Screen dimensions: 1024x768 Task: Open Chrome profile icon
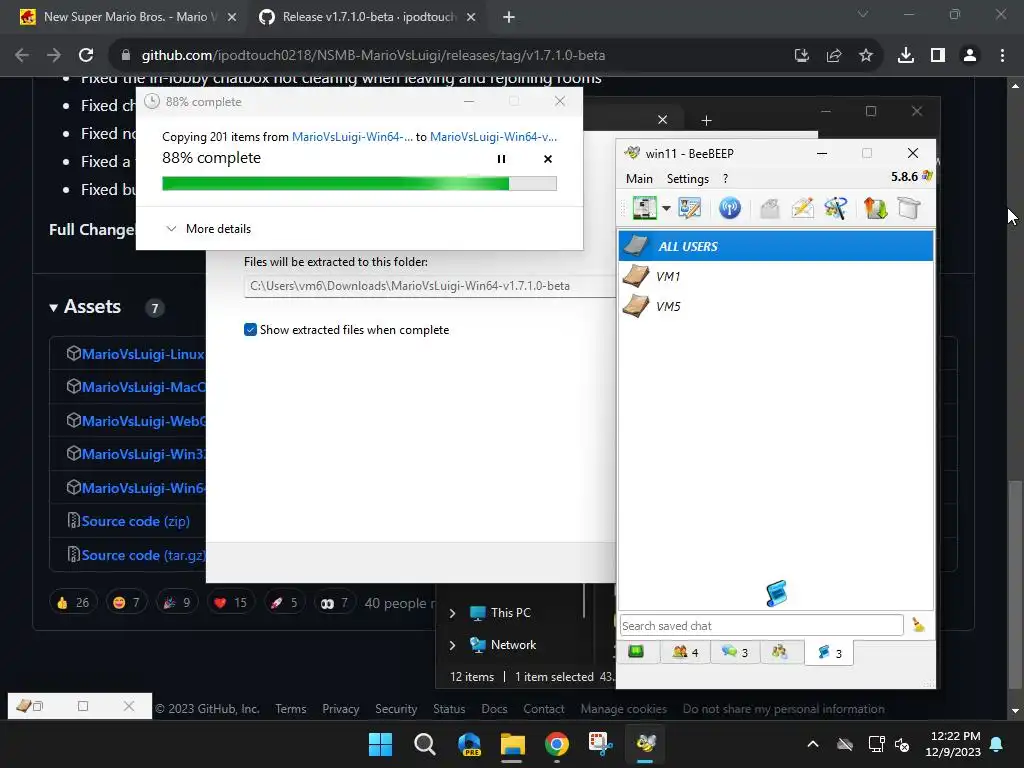[970, 56]
